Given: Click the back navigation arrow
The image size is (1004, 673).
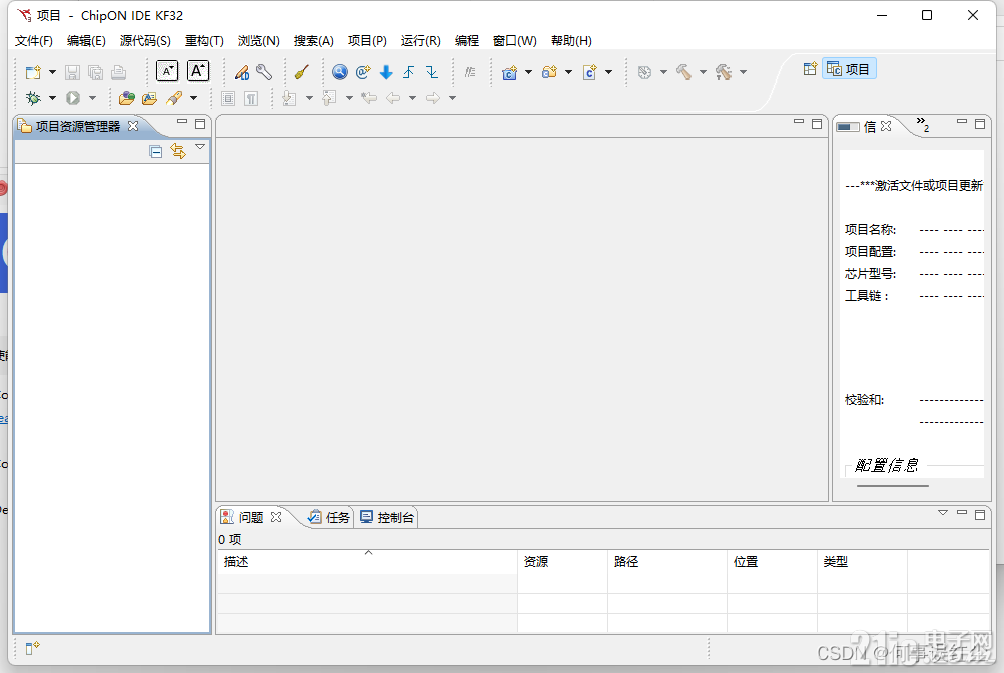Looking at the screenshot, I should (393, 98).
